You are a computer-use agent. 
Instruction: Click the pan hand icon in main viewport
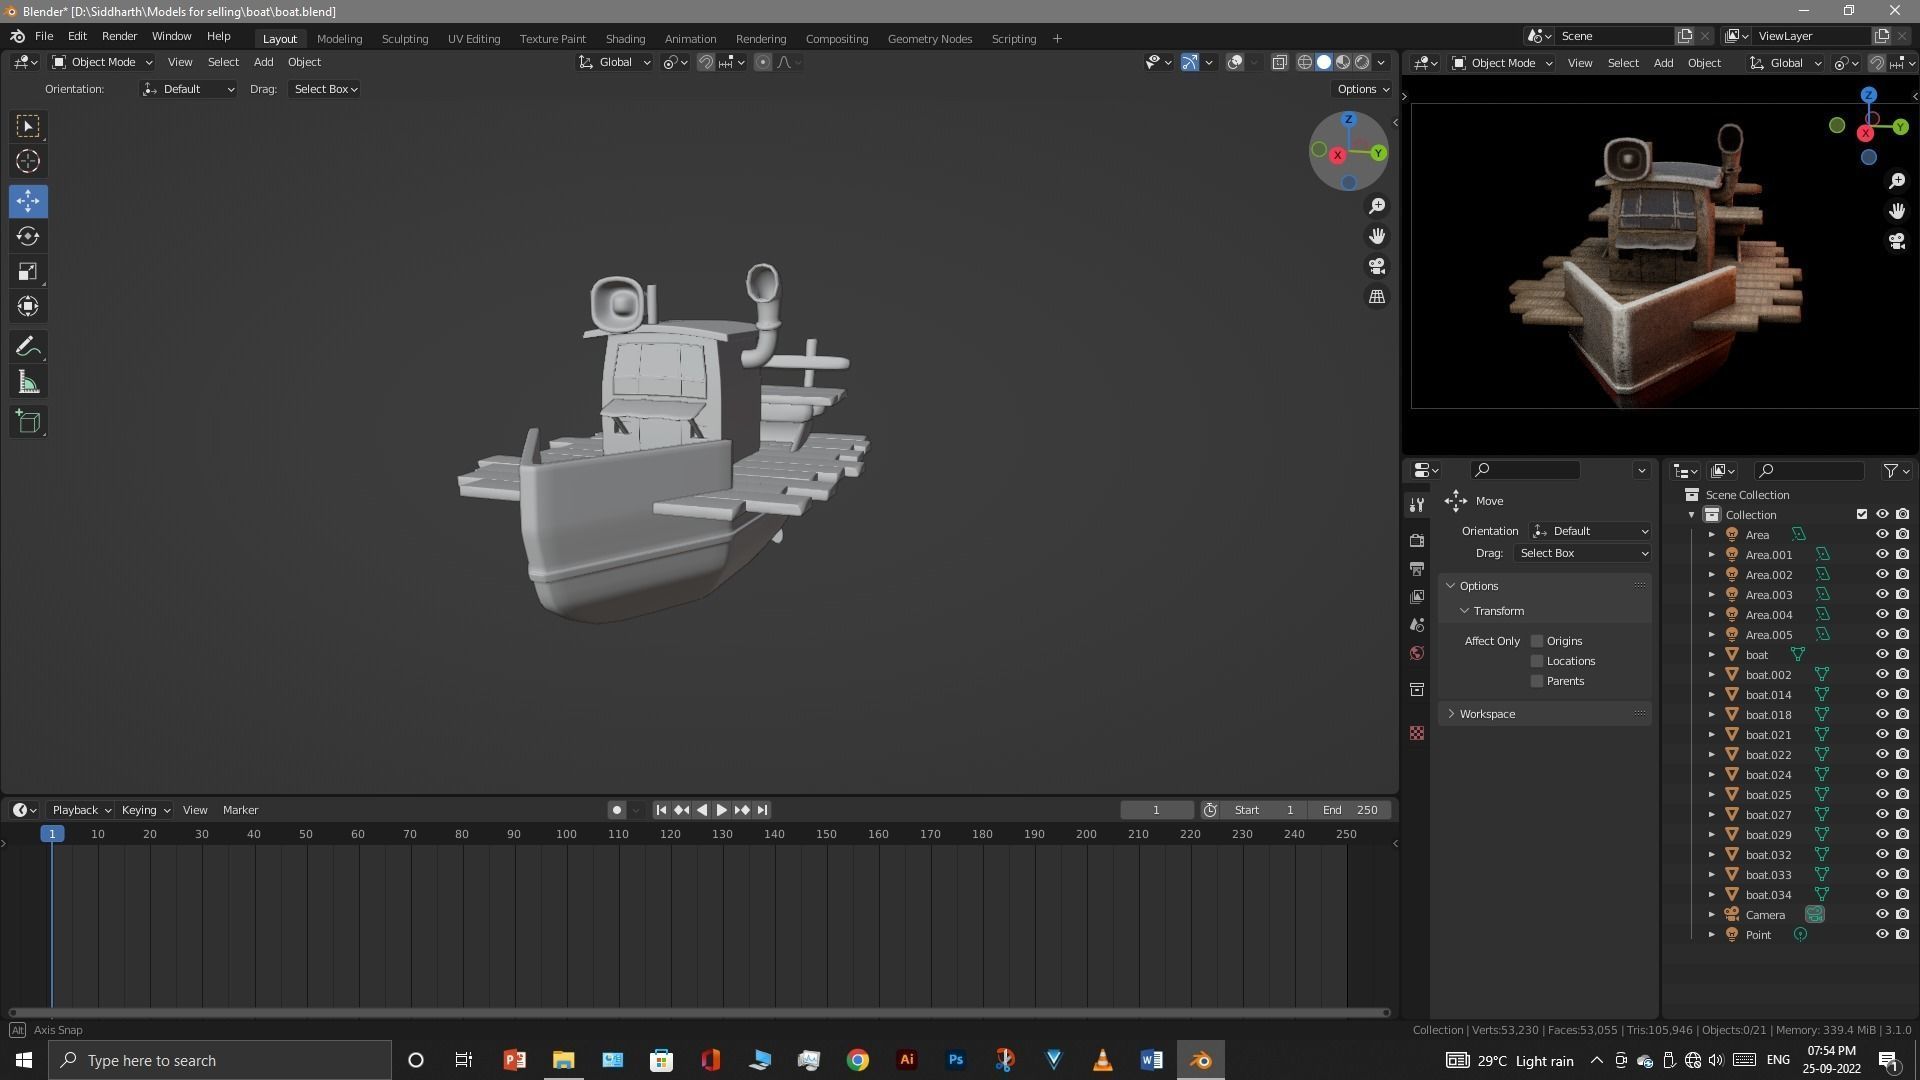[1377, 236]
